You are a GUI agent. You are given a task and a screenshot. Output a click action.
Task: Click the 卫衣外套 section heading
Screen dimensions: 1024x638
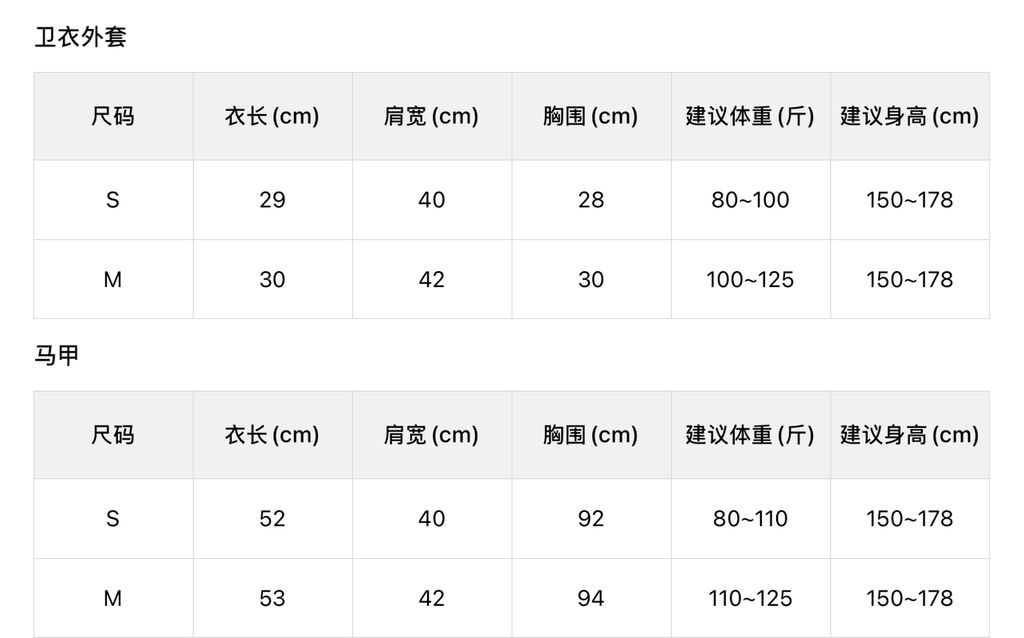(x=81, y=38)
